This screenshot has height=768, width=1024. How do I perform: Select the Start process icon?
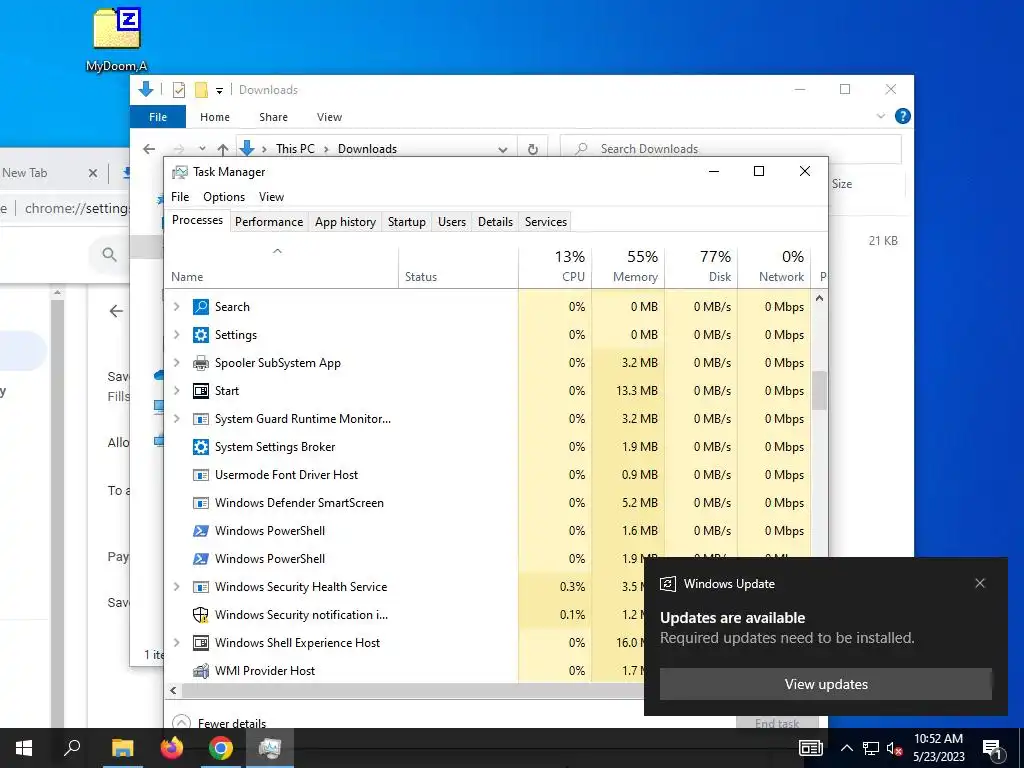click(200, 391)
